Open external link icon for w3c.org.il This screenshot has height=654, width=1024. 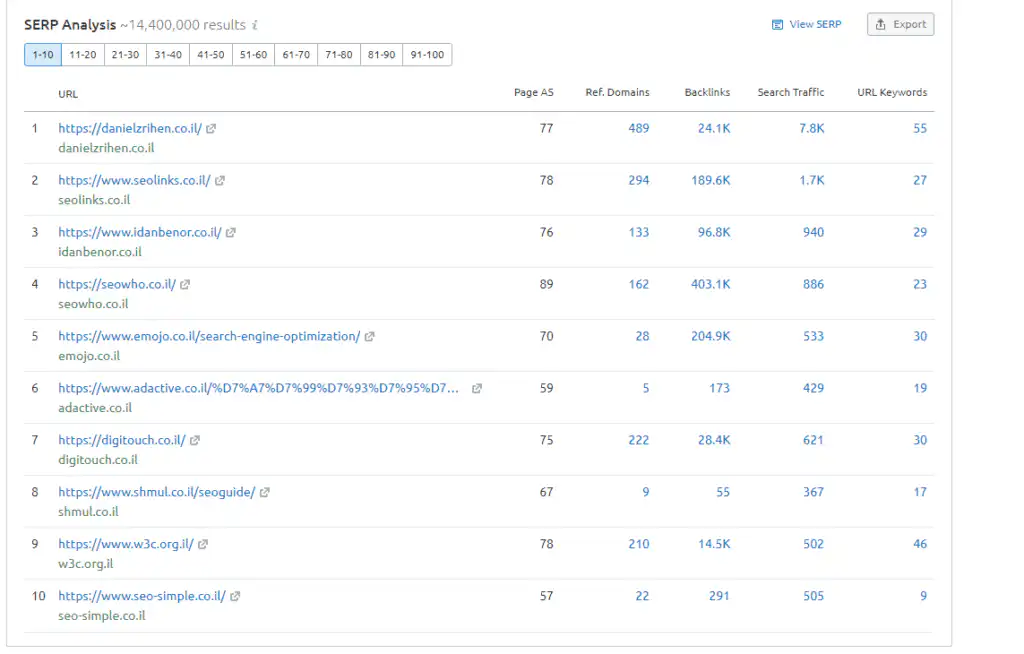tap(203, 545)
